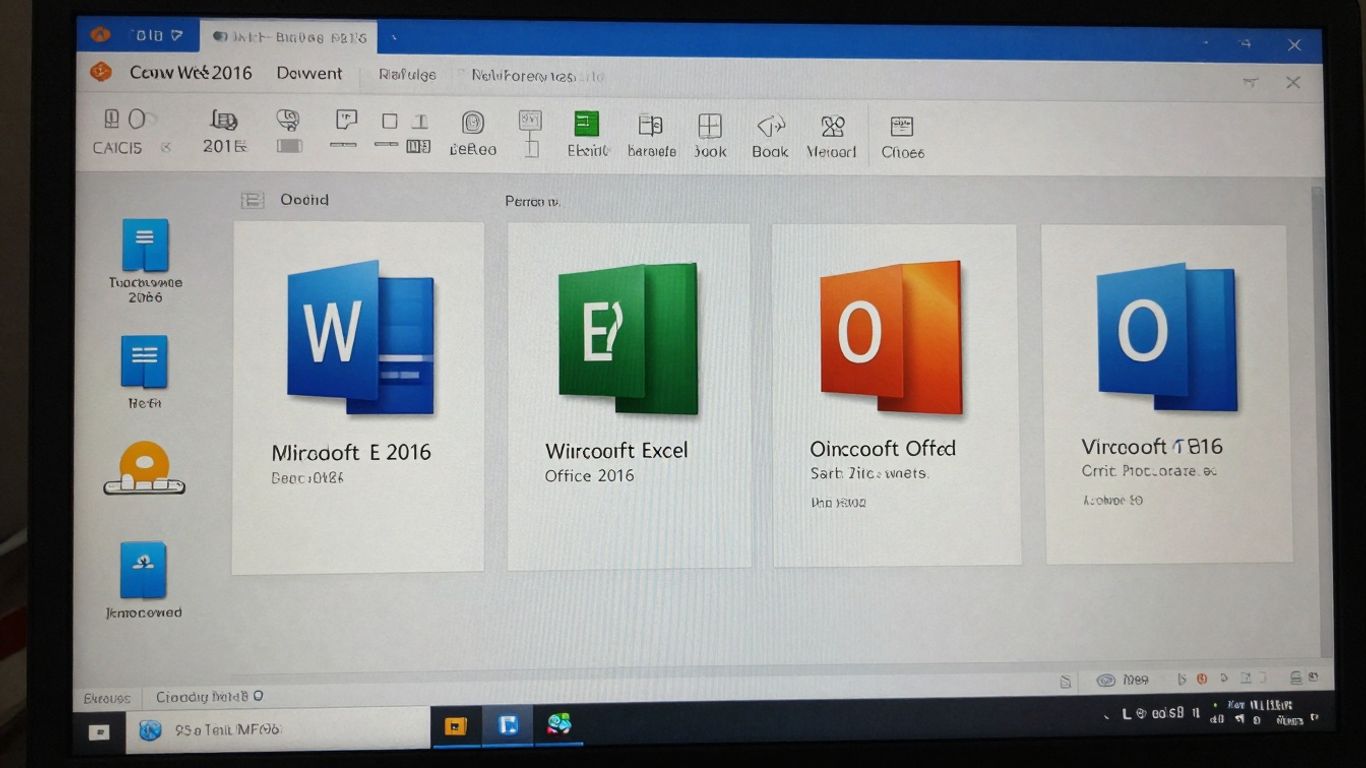This screenshot has height=768, width=1366.
Task: Click the Book arrow icon in the ribbon
Action: [769, 128]
